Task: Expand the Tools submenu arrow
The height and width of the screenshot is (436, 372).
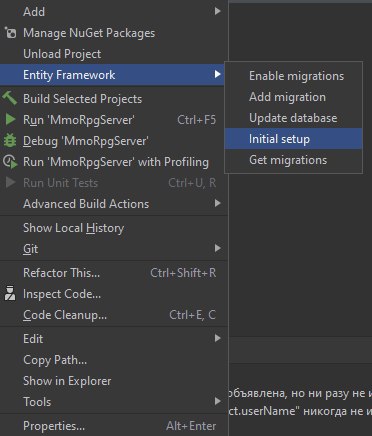Action: [217, 401]
